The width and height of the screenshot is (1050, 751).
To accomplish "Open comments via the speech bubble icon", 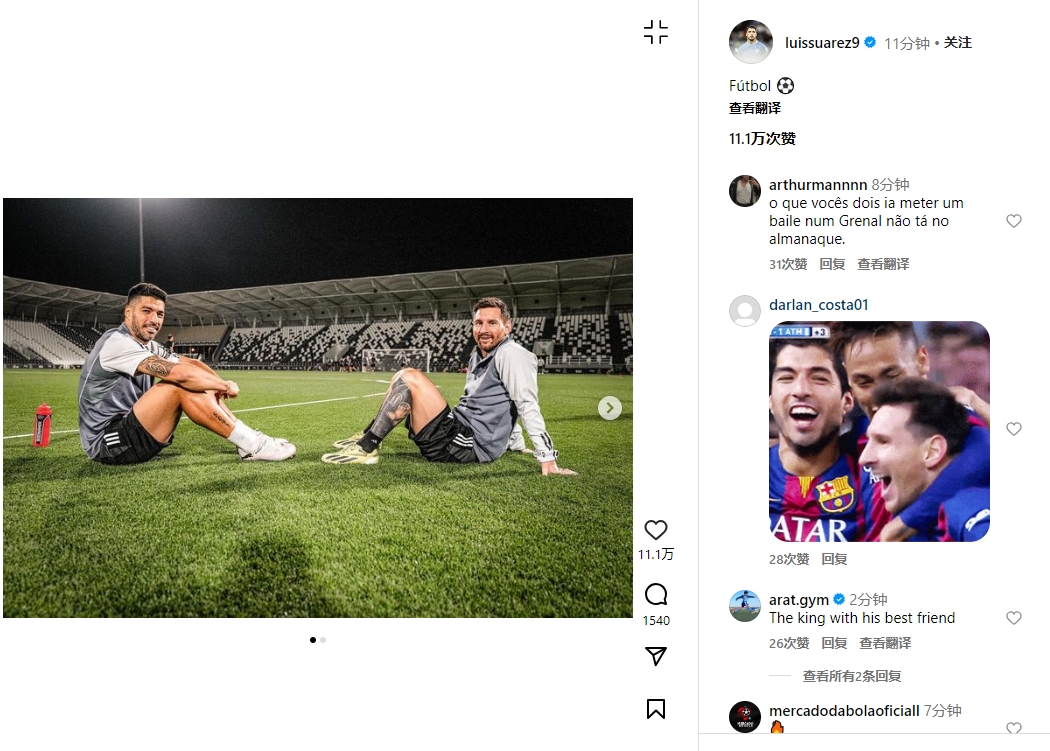I will [x=656, y=595].
